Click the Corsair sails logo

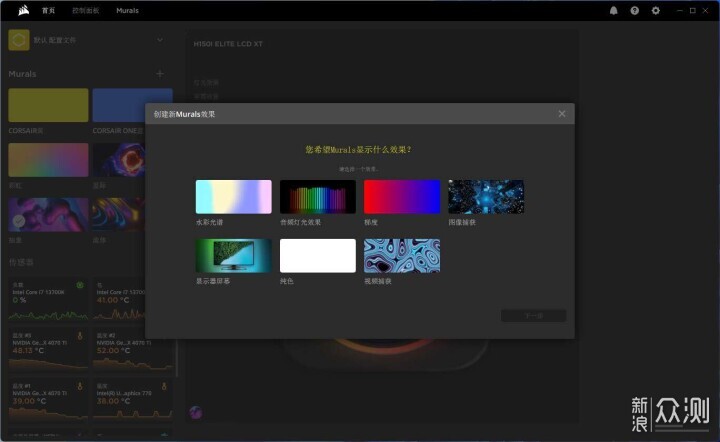pyautogui.click(x=23, y=10)
